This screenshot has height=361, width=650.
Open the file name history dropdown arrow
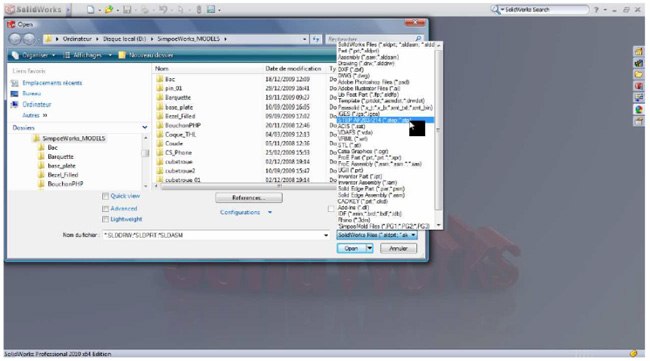(x=326, y=235)
